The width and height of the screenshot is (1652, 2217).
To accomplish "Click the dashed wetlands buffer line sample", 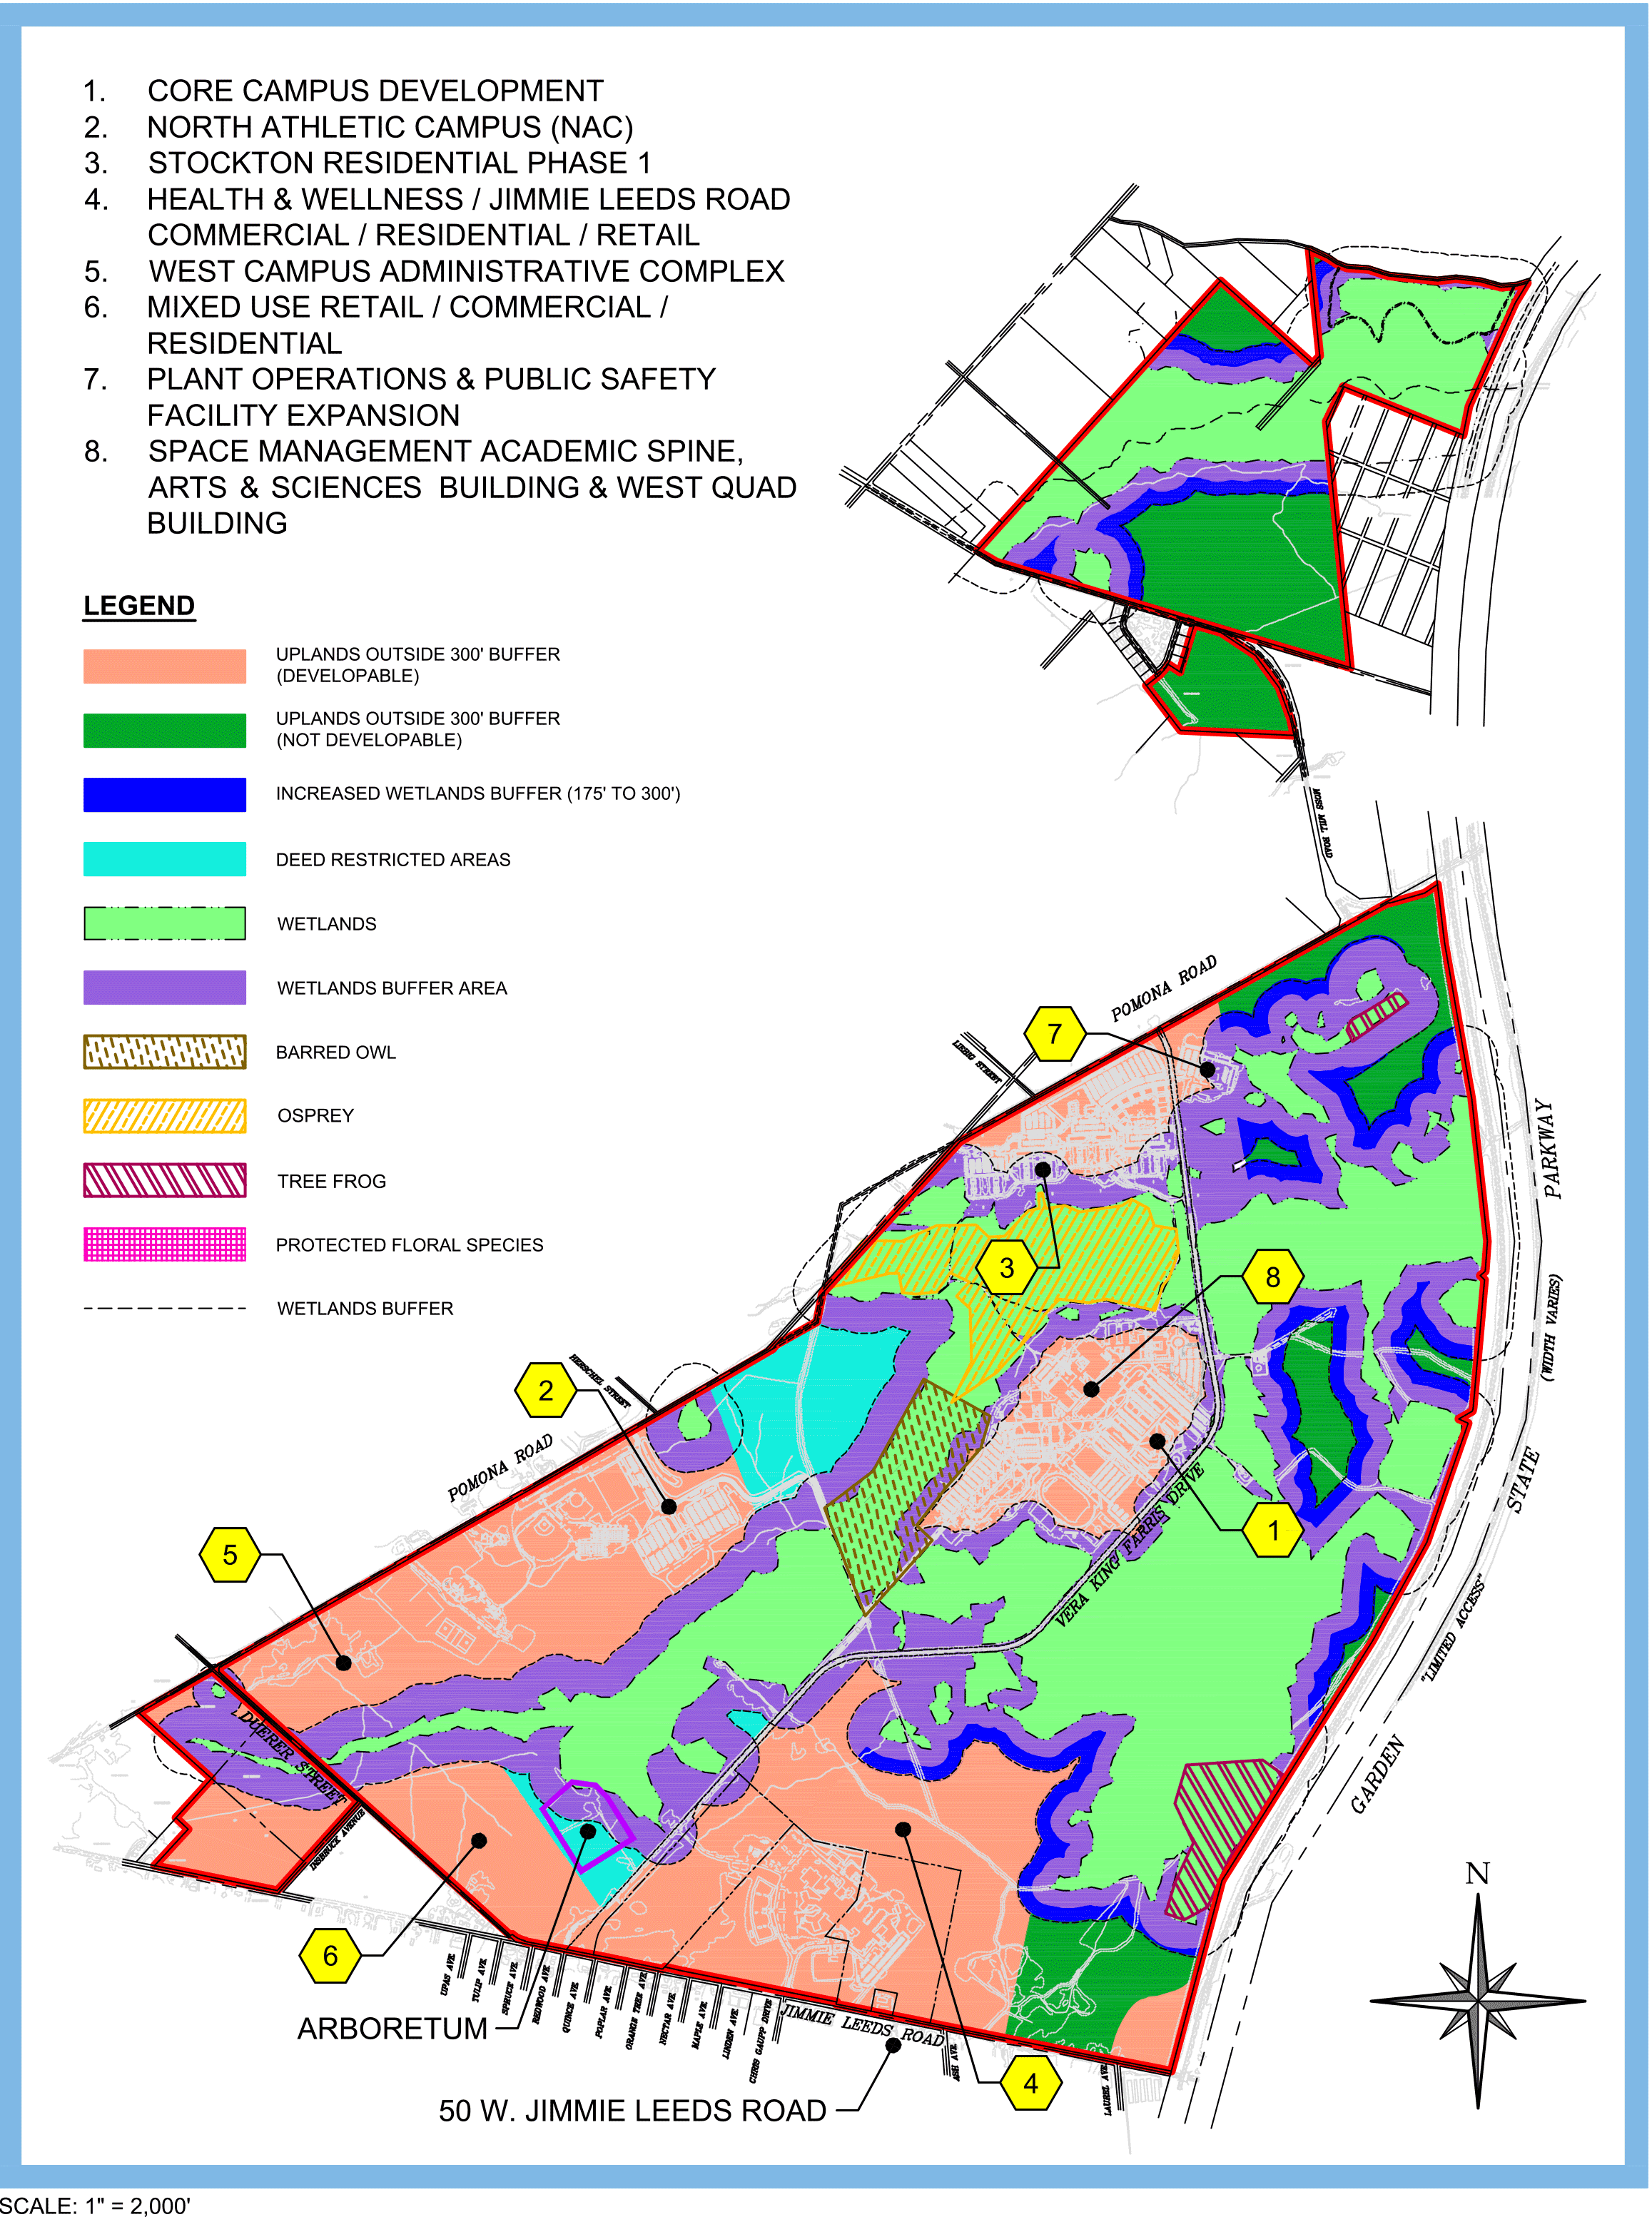I will point(165,1308).
